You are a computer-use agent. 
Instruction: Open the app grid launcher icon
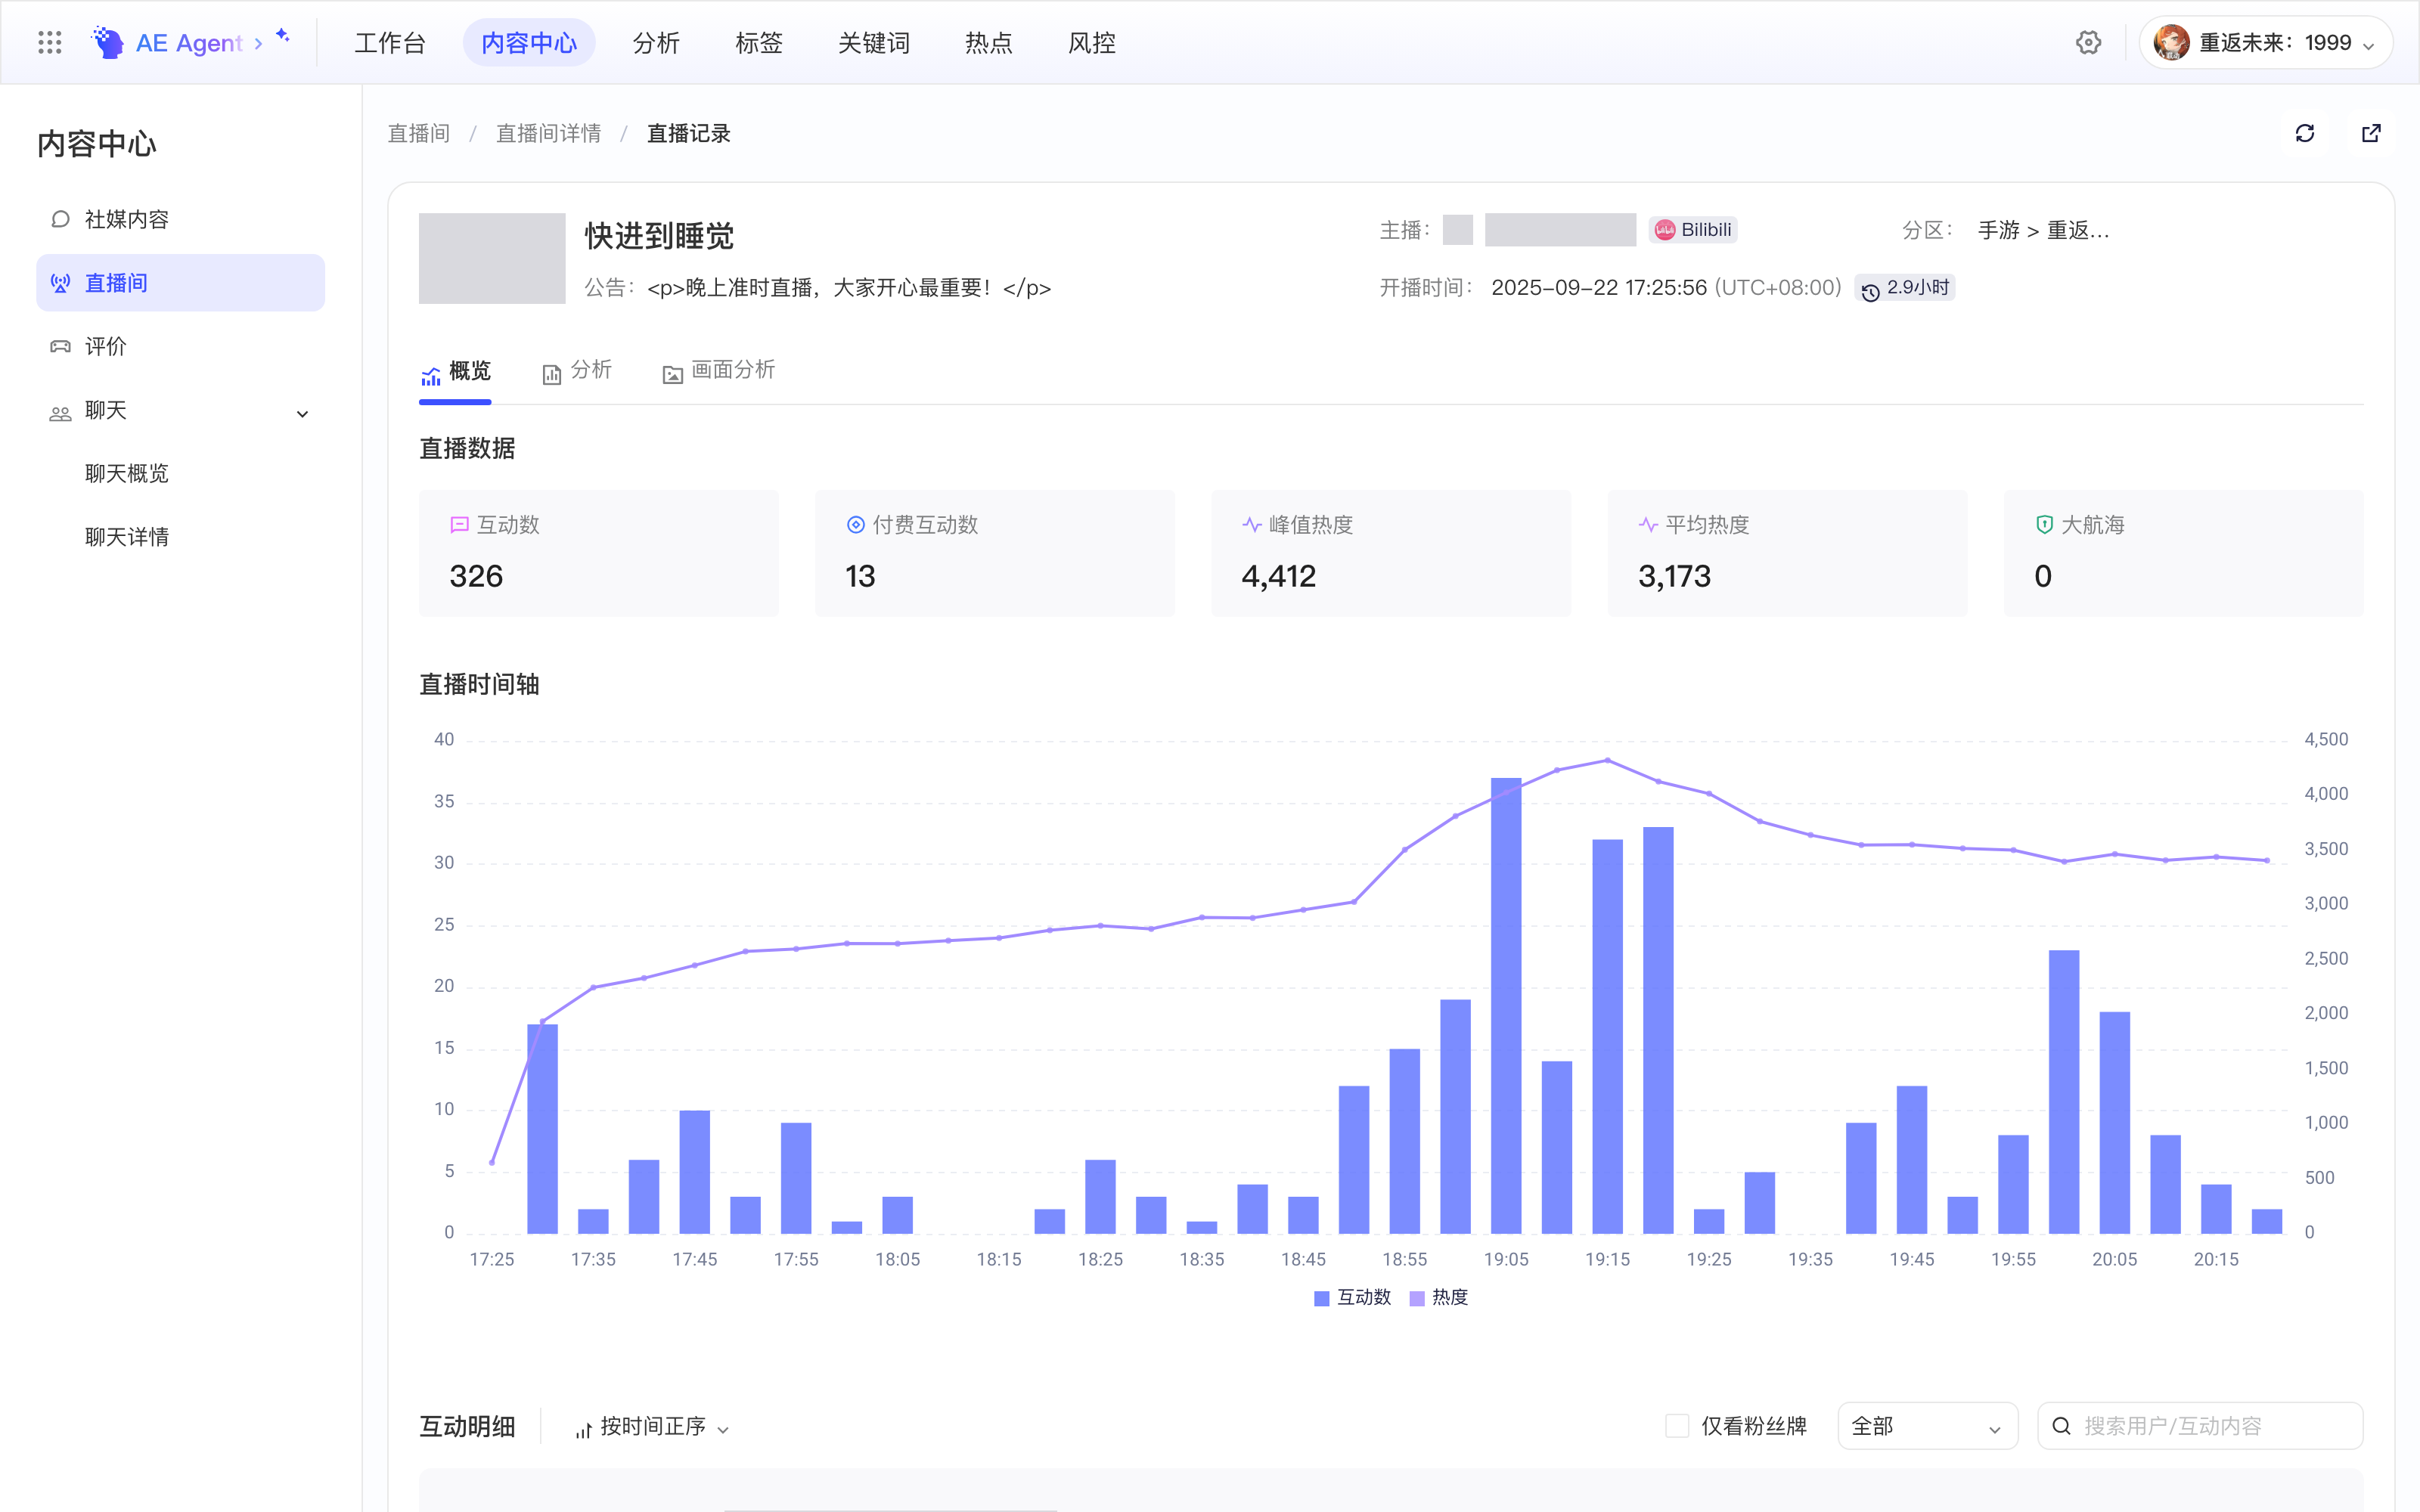click(x=49, y=42)
